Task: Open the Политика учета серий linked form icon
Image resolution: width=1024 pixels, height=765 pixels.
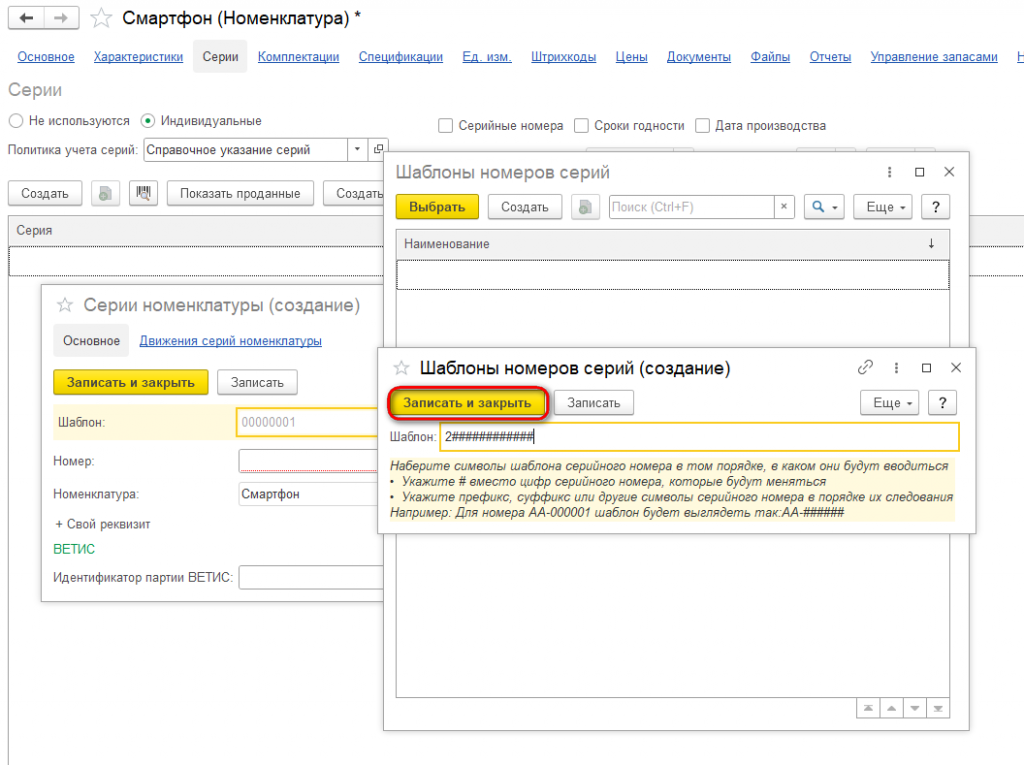Action: click(x=378, y=150)
